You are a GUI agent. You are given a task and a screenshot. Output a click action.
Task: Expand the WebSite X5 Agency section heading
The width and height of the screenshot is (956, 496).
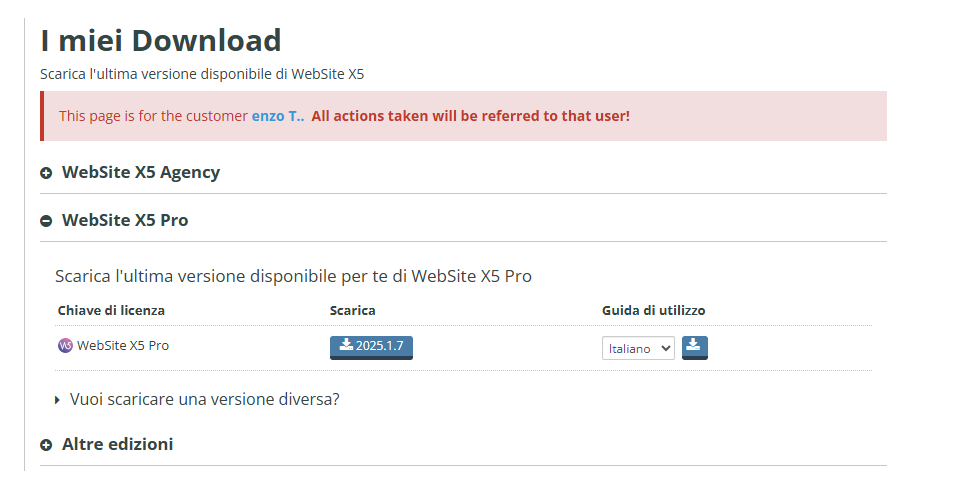pyautogui.click(x=141, y=172)
